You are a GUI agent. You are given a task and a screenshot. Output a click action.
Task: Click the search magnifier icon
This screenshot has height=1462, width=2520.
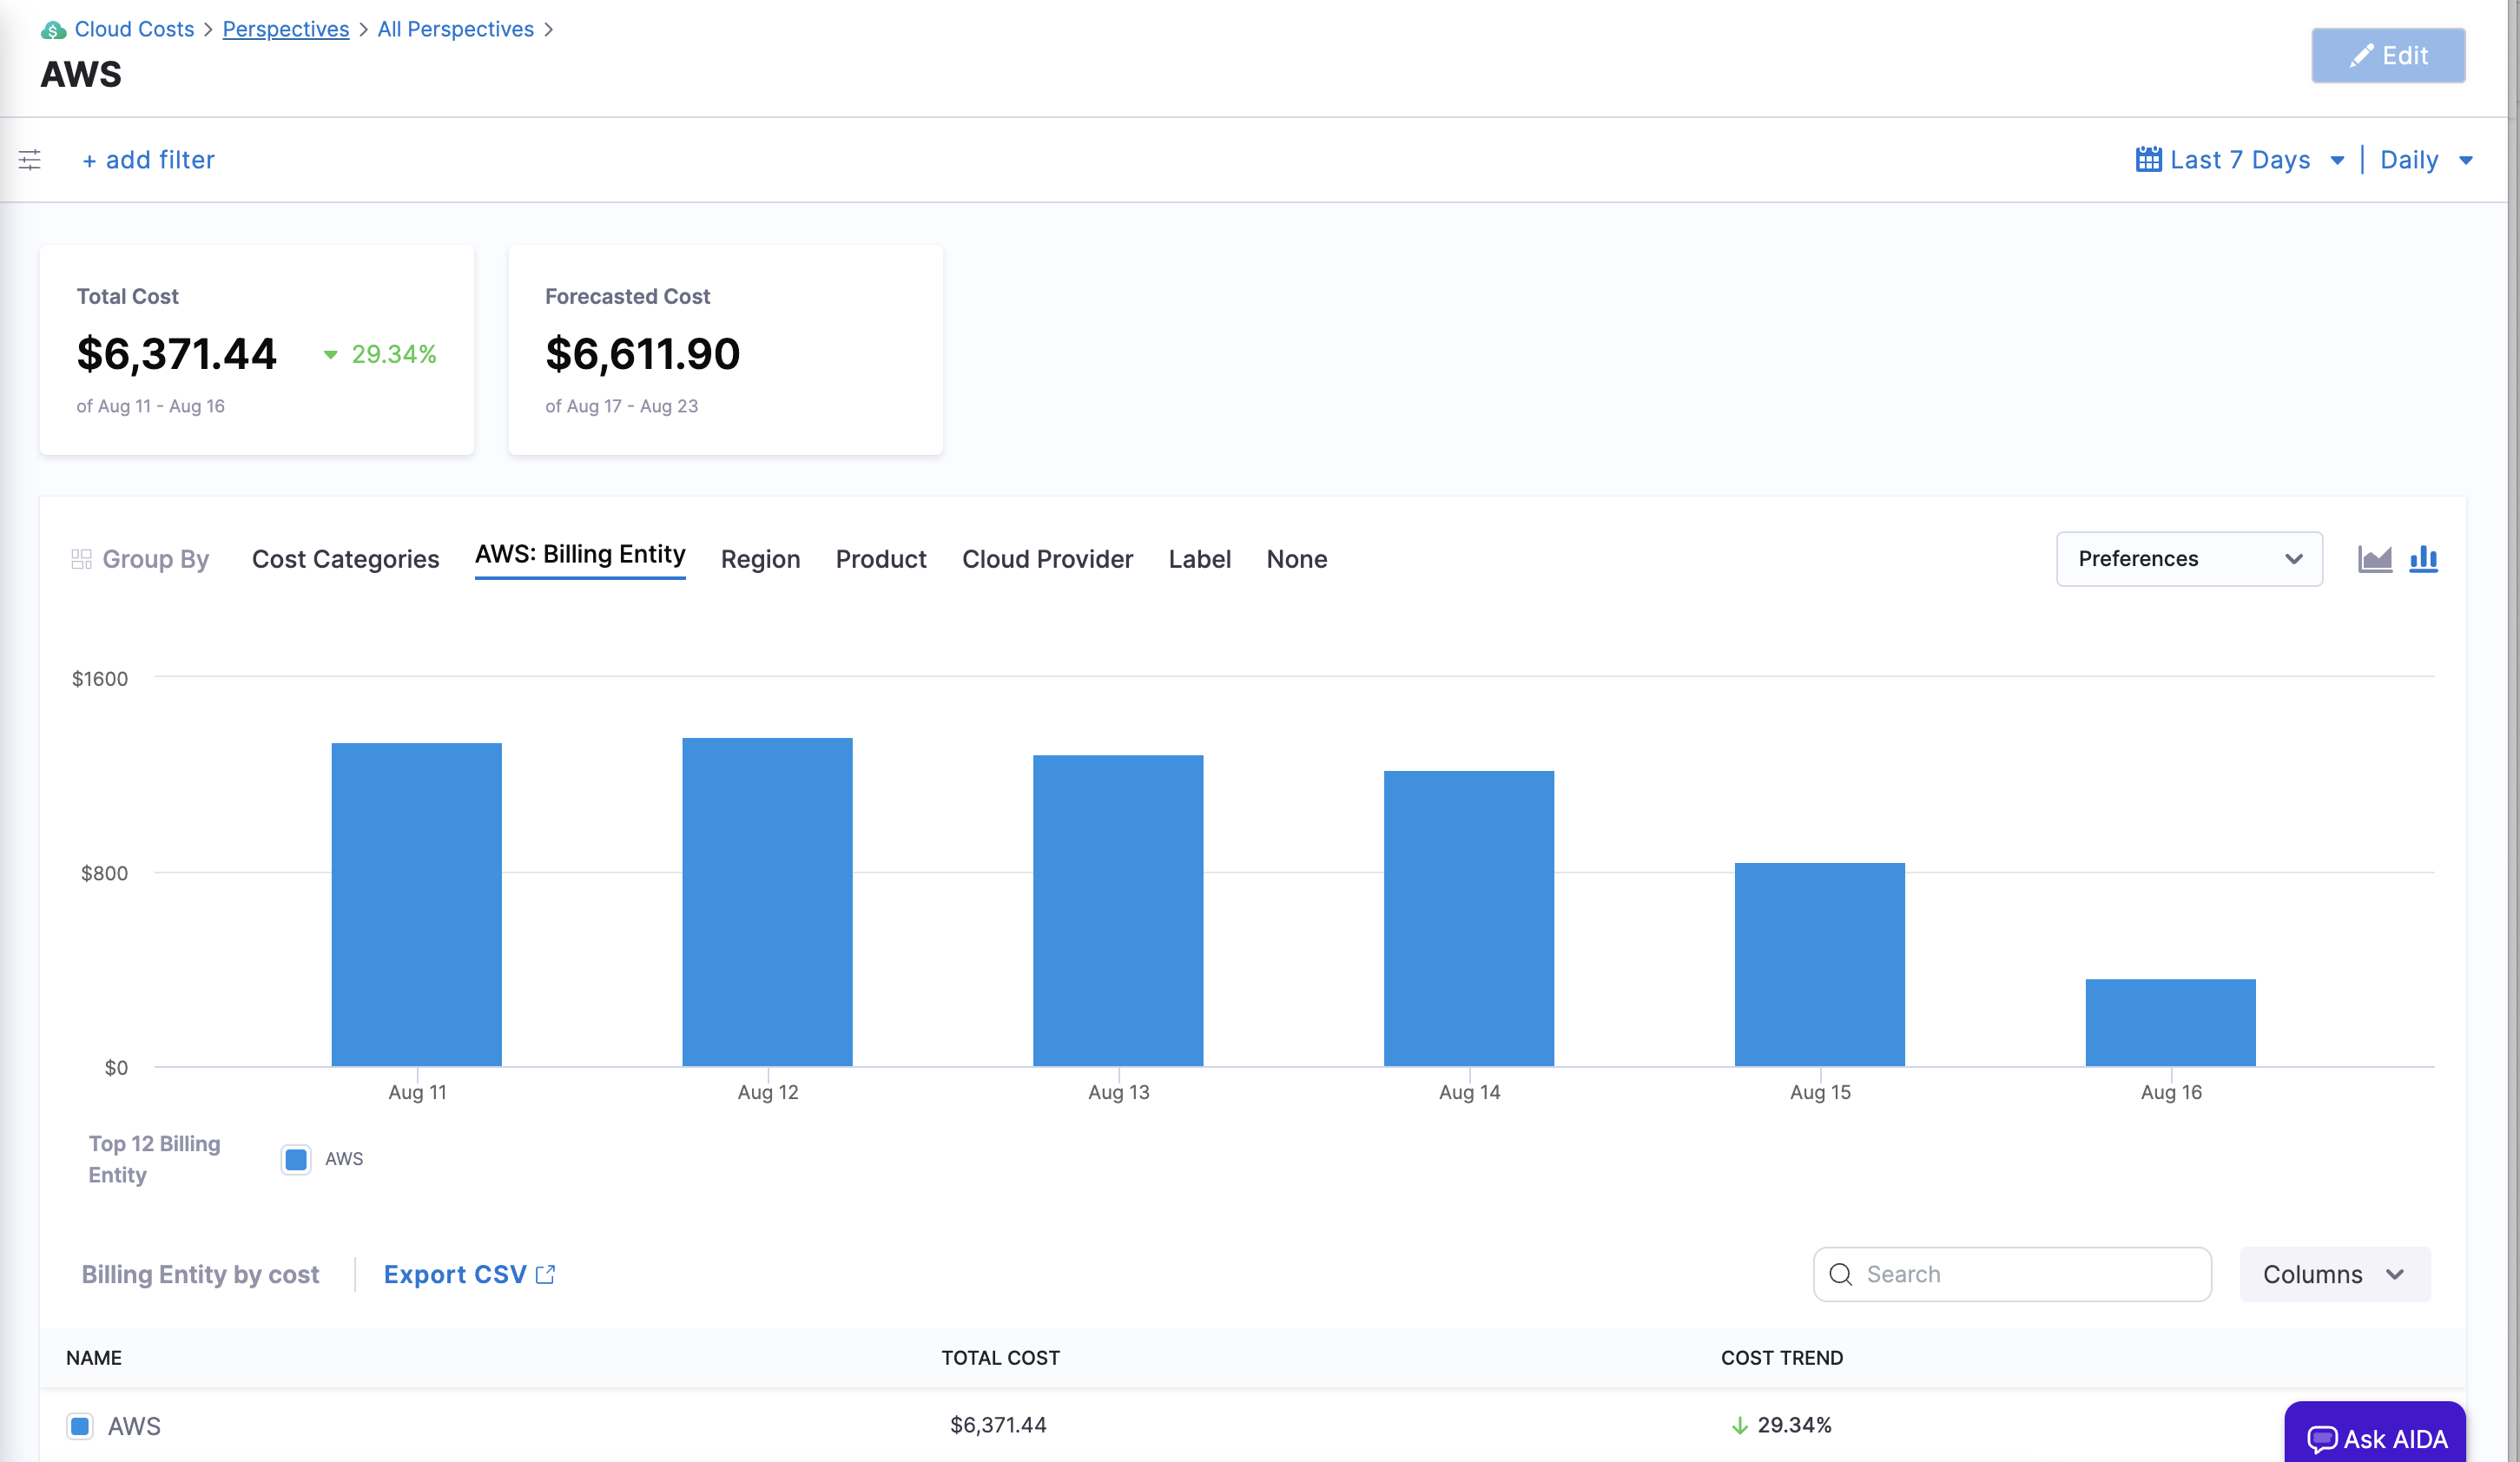coord(1841,1274)
